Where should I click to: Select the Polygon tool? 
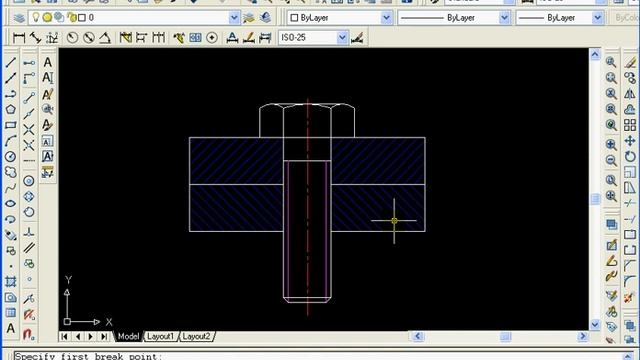(11, 109)
